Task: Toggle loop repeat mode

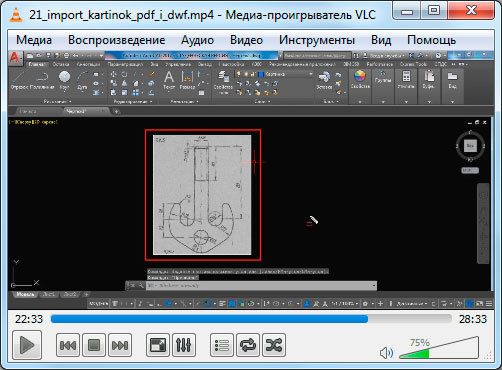Action: point(248,345)
